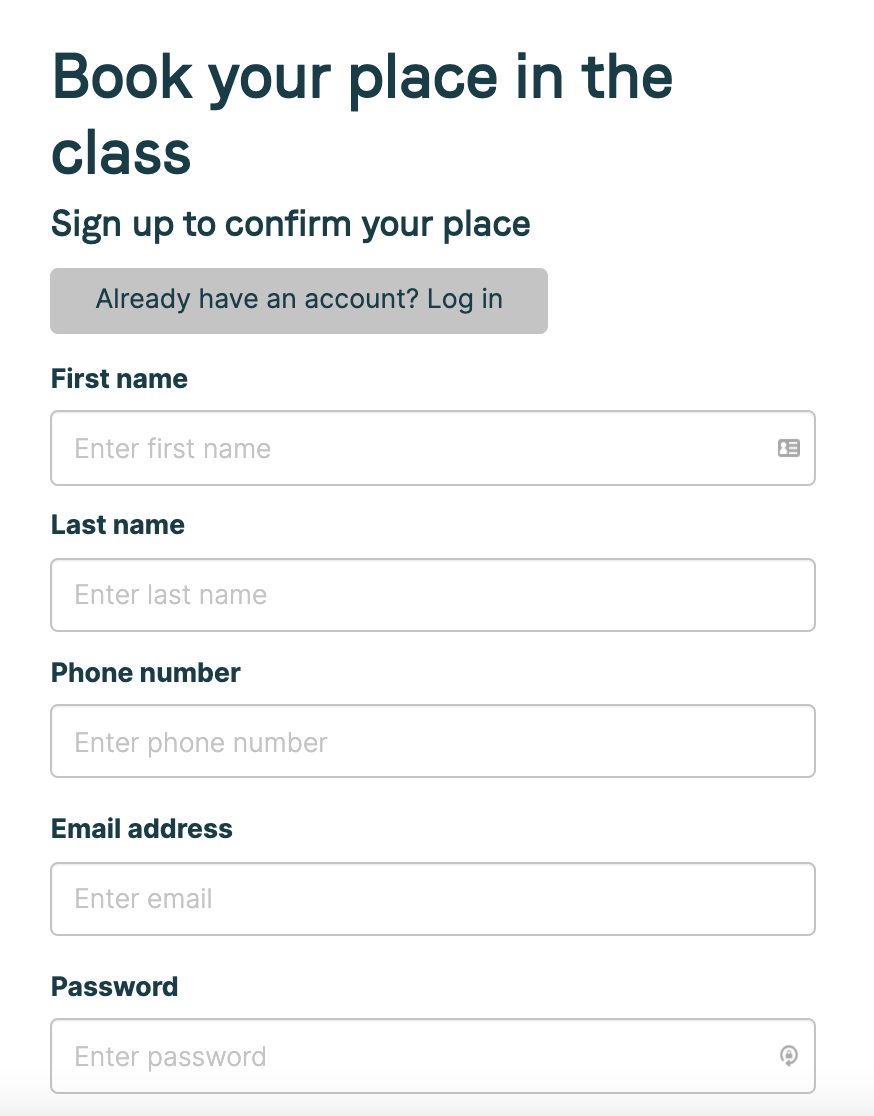Click 'Log in' text on gray button
Screen dimensions: 874x1116
pyautogui.click(x=464, y=299)
